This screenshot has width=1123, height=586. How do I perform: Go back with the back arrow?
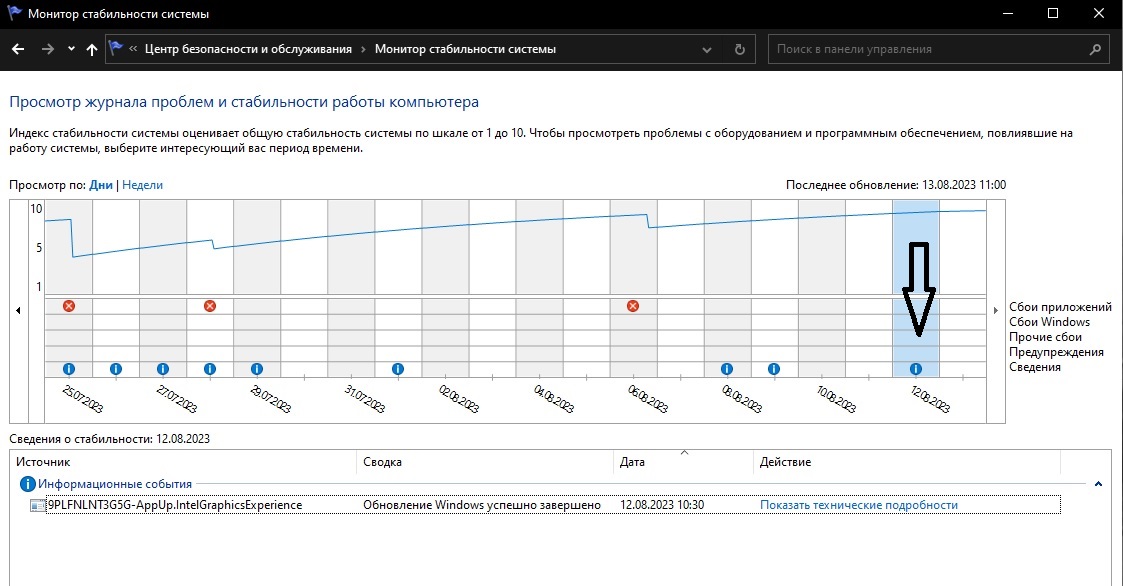pyautogui.click(x=18, y=49)
